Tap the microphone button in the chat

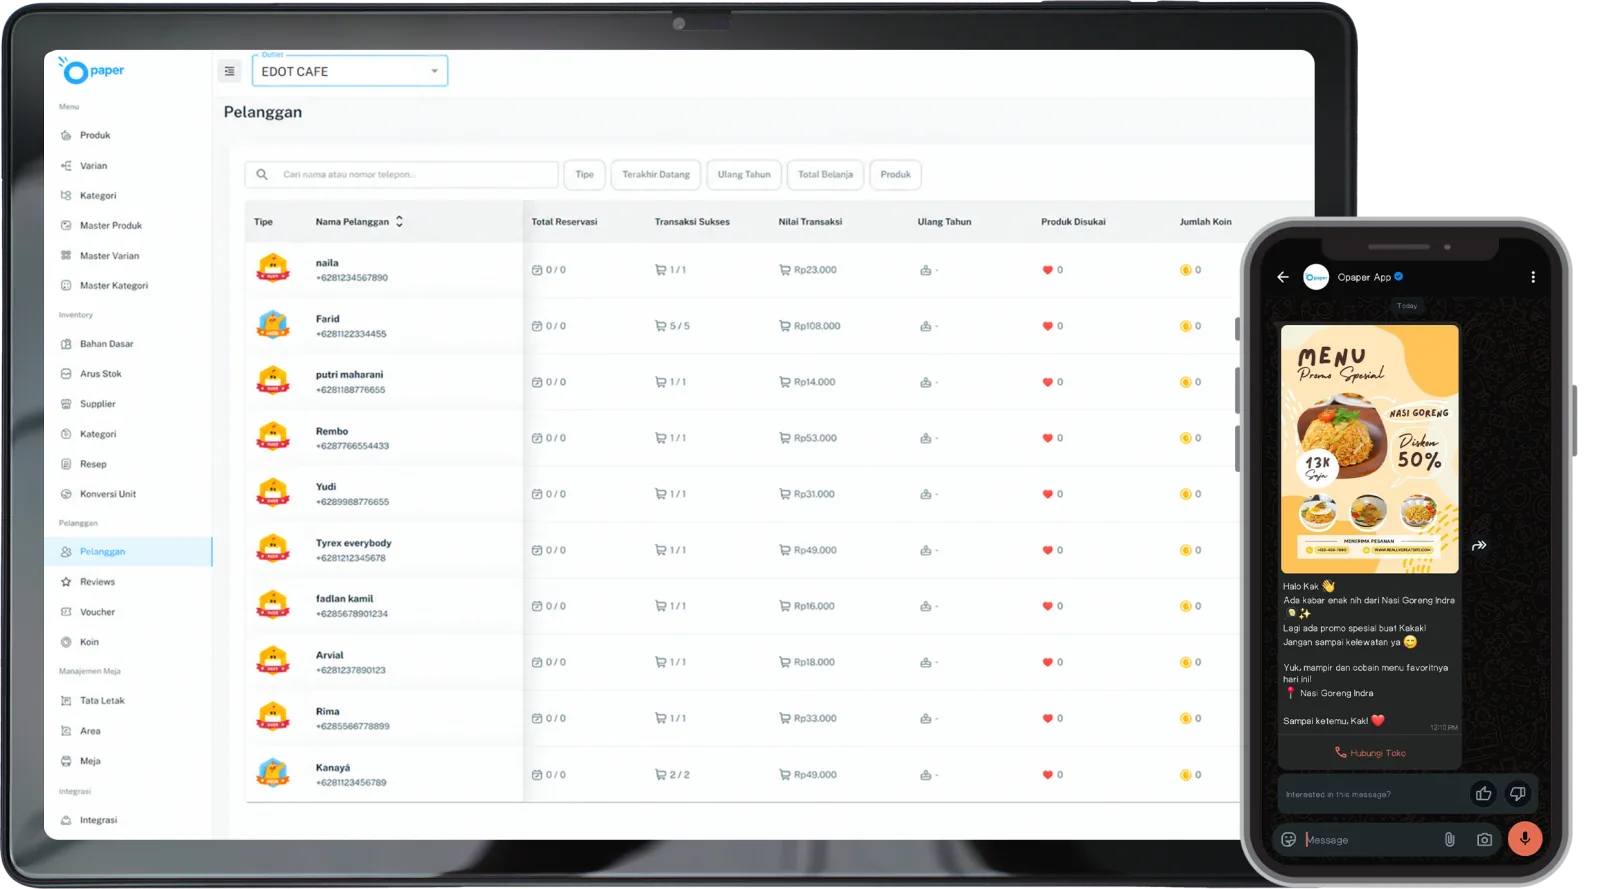1524,839
